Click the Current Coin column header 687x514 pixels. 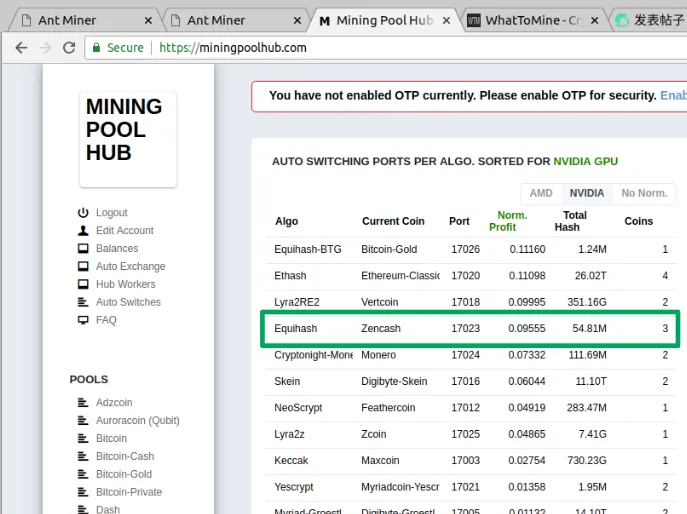click(x=393, y=221)
